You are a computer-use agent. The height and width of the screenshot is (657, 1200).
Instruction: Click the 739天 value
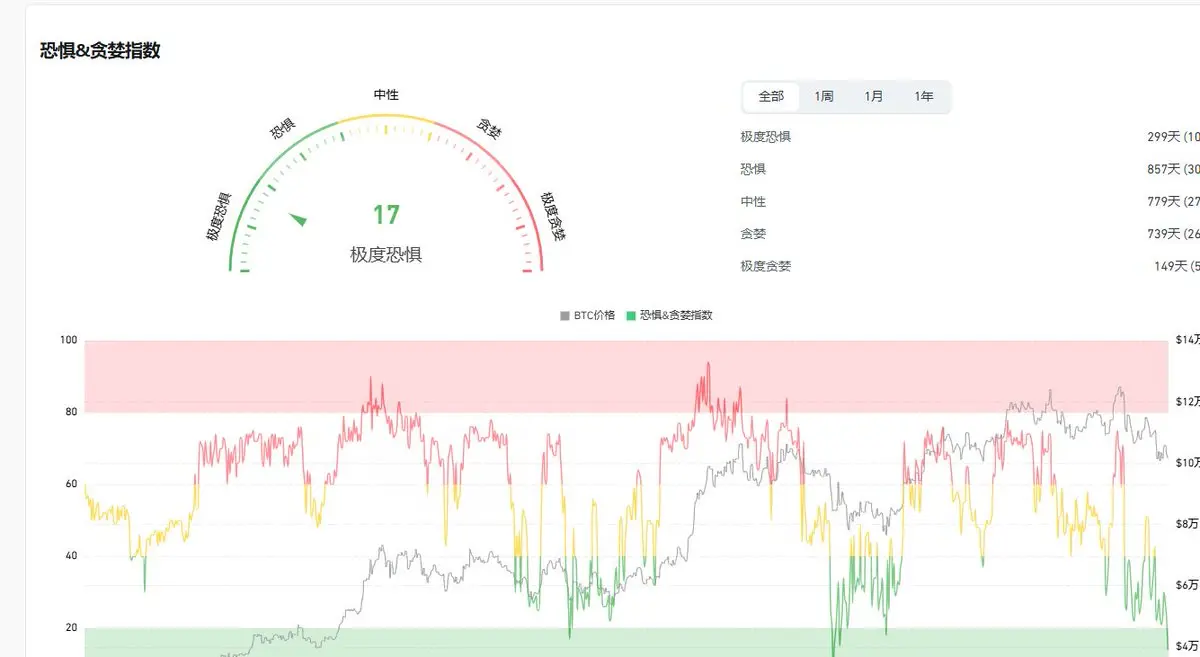coord(1164,234)
